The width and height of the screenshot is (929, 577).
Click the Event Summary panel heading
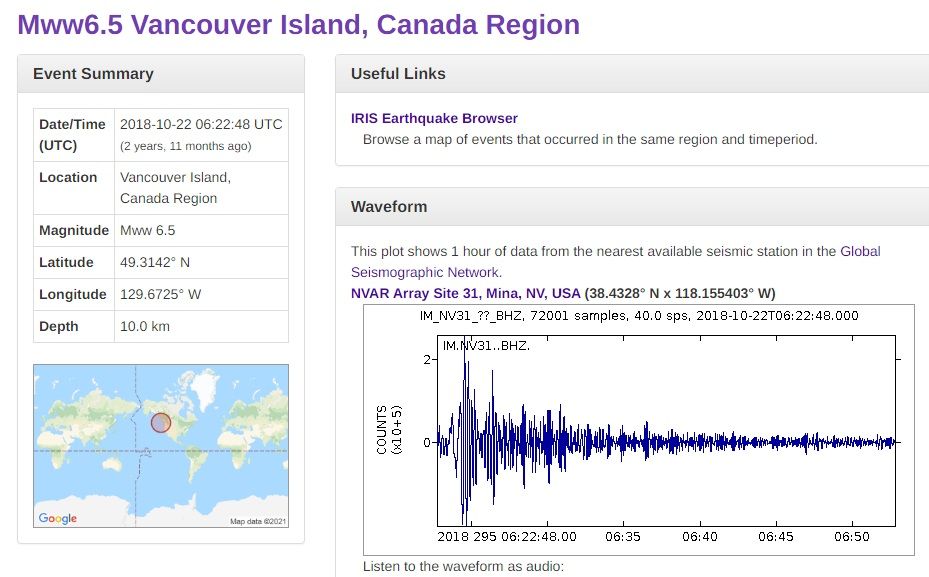pyautogui.click(x=93, y=74)
